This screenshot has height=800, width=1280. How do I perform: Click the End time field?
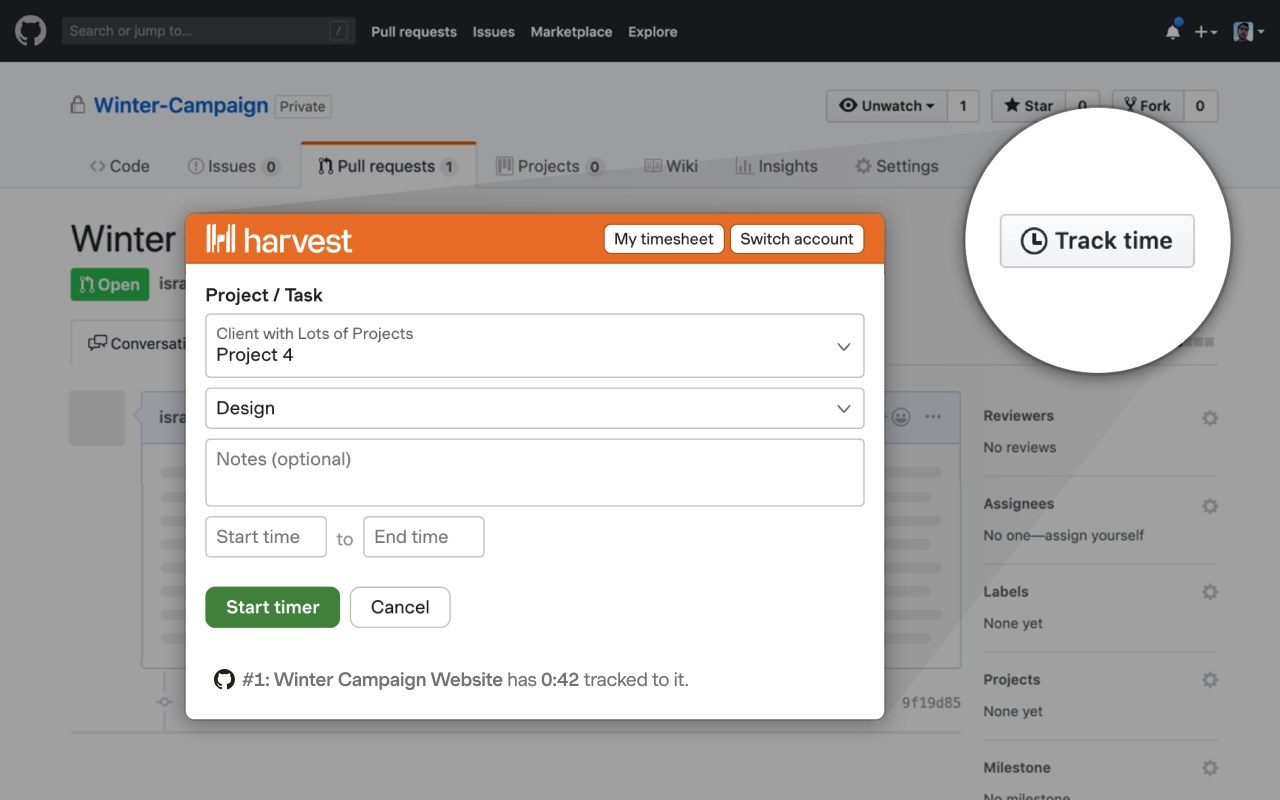[424, 537]
